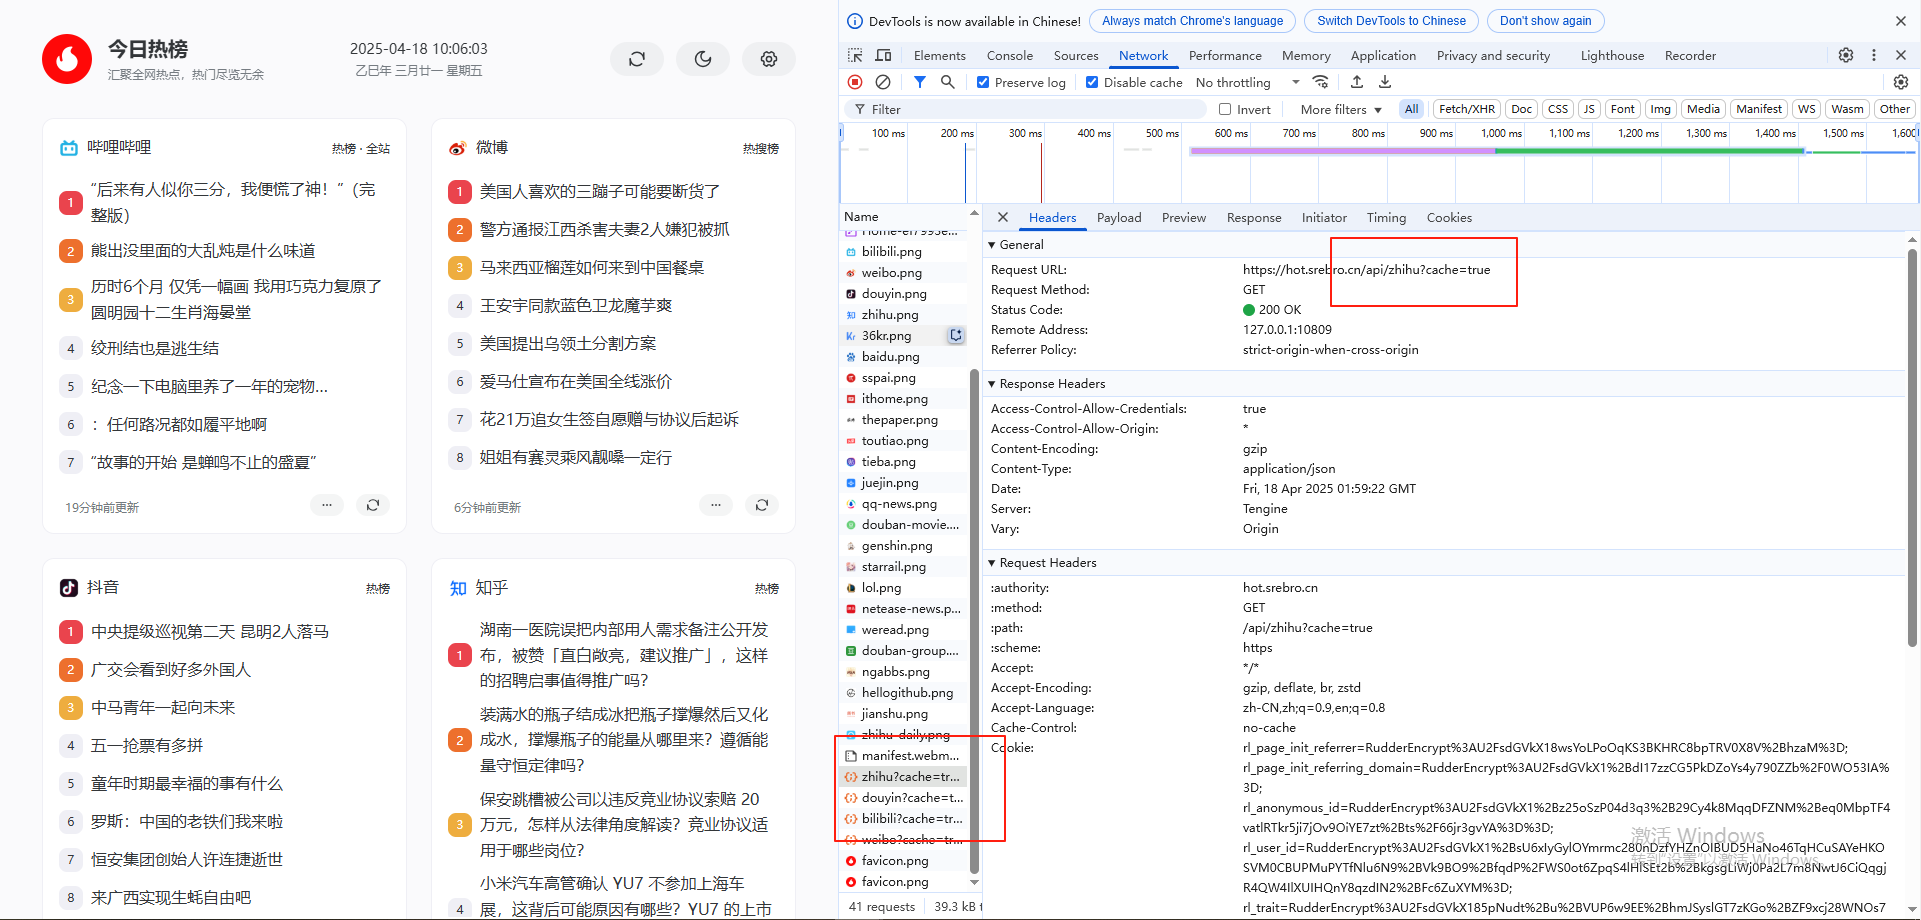Import a HAR file using the upload icon
The width and height of the screenshot is (1921, 920).
[1357, 82]
